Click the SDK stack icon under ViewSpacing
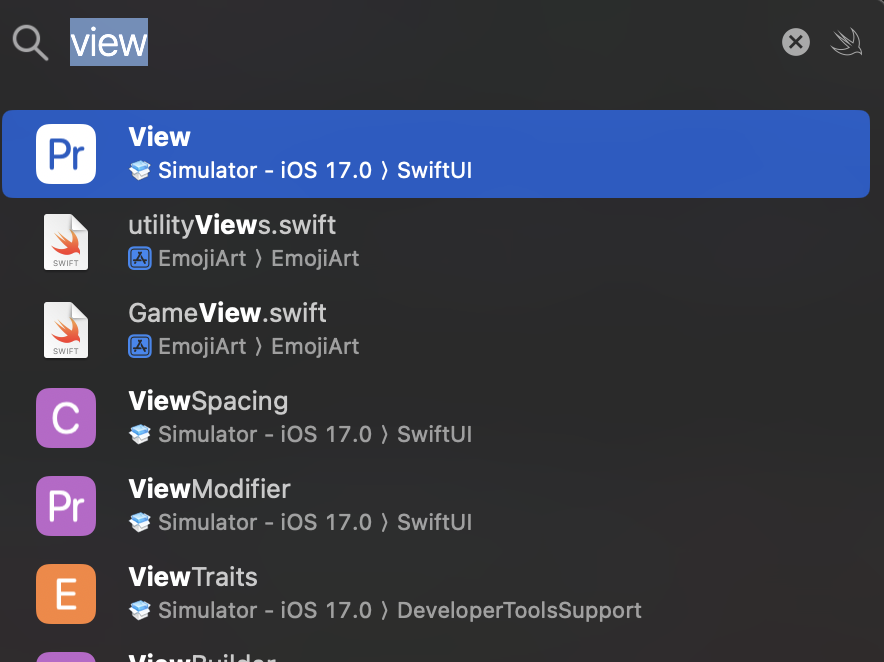The width and height of the screenshot is (884, 662). pos(140,435)
